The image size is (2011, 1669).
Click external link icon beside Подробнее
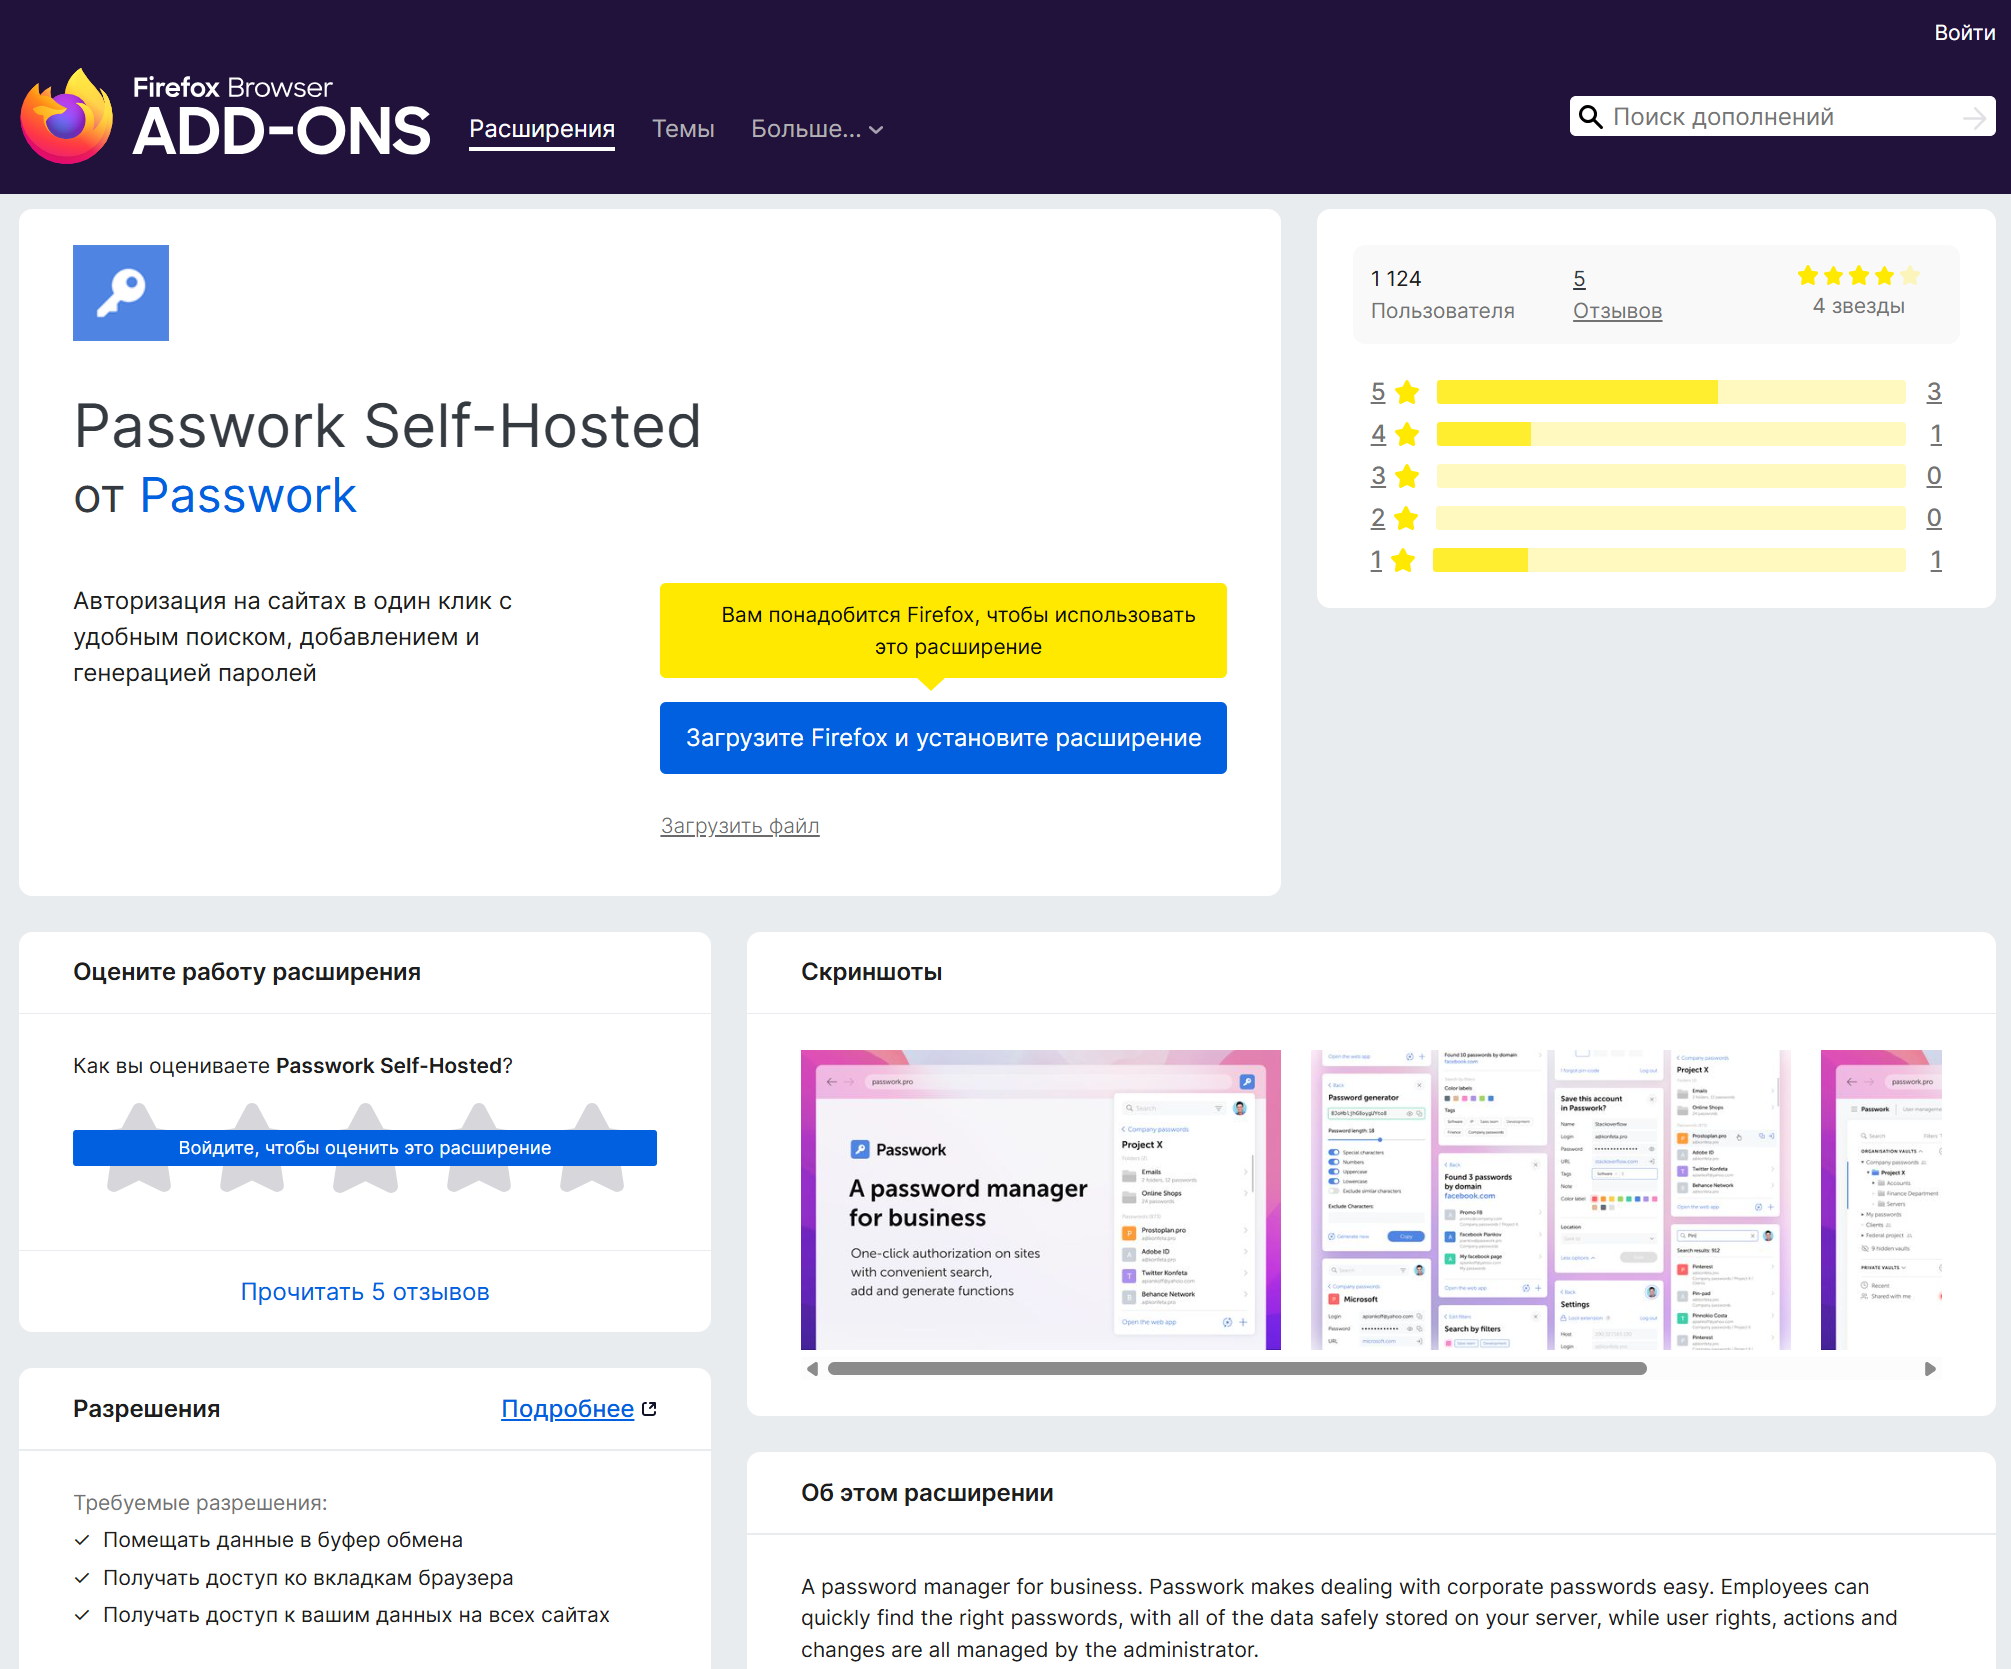pyautogui.click(x=649, y=1409)
